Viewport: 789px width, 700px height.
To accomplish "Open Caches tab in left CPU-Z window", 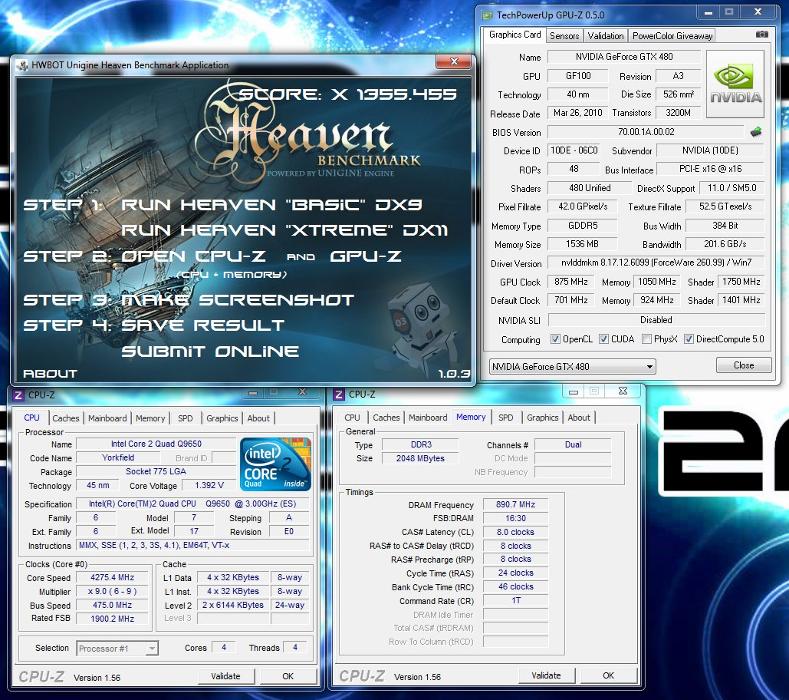I will pyautogui.click(x=65, y=418).
